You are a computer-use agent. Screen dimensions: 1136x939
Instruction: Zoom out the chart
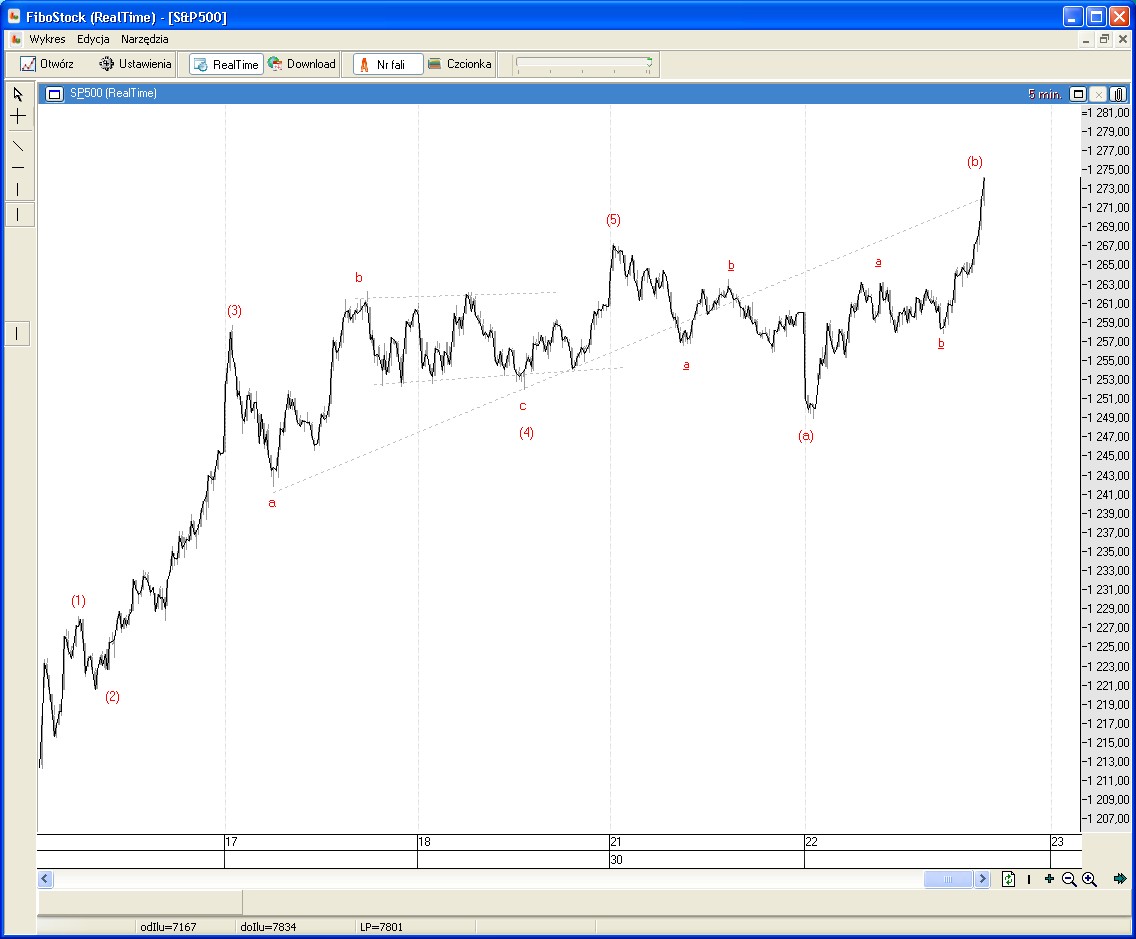[x=1069, y=880]
